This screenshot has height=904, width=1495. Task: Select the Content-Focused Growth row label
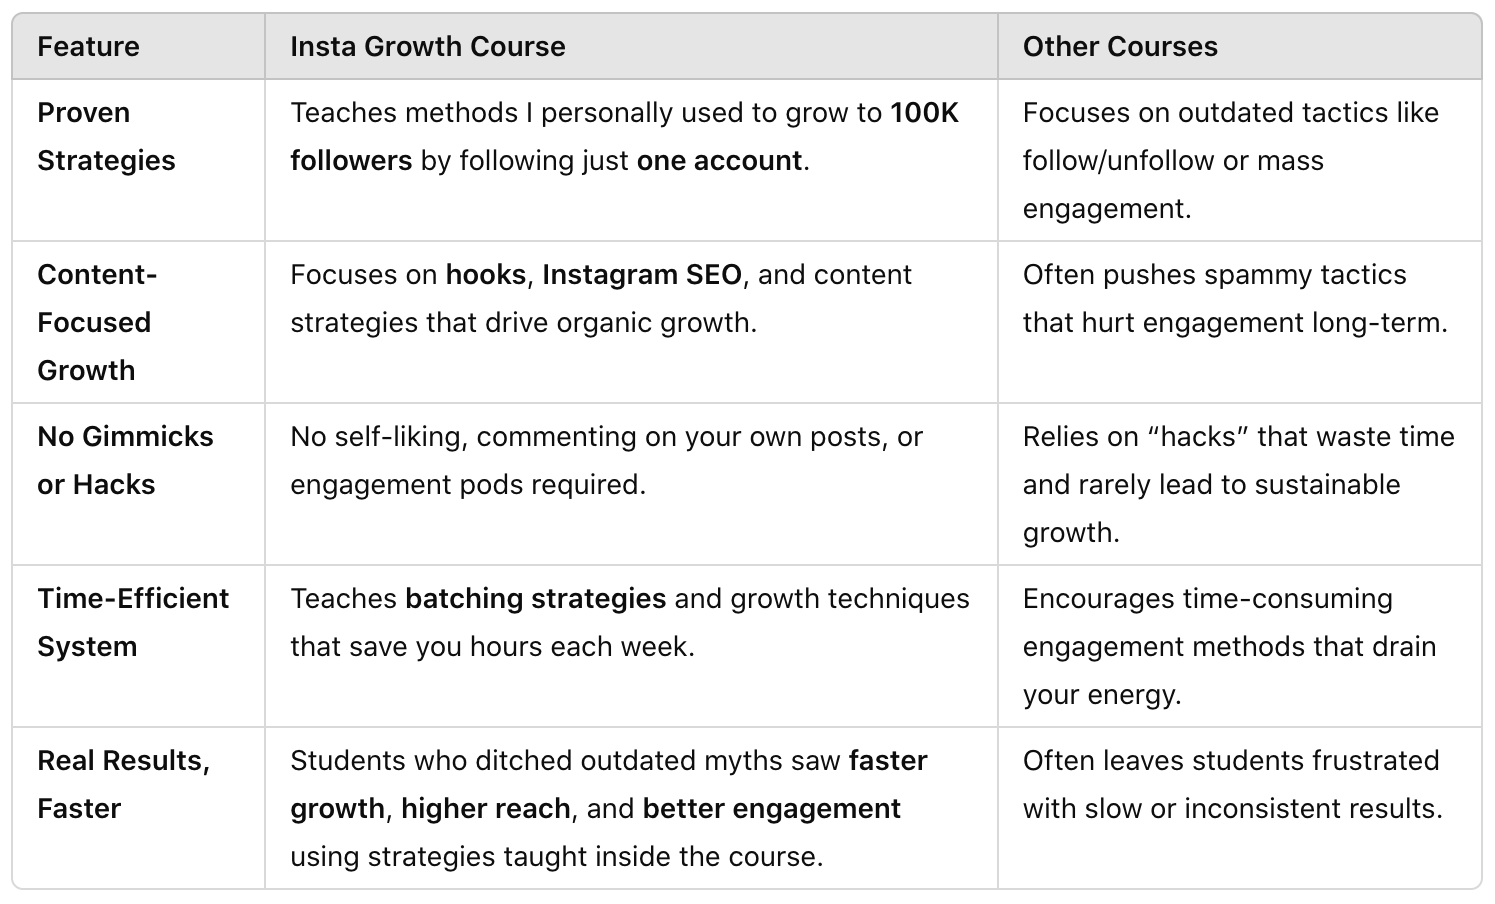pos(97,322)
